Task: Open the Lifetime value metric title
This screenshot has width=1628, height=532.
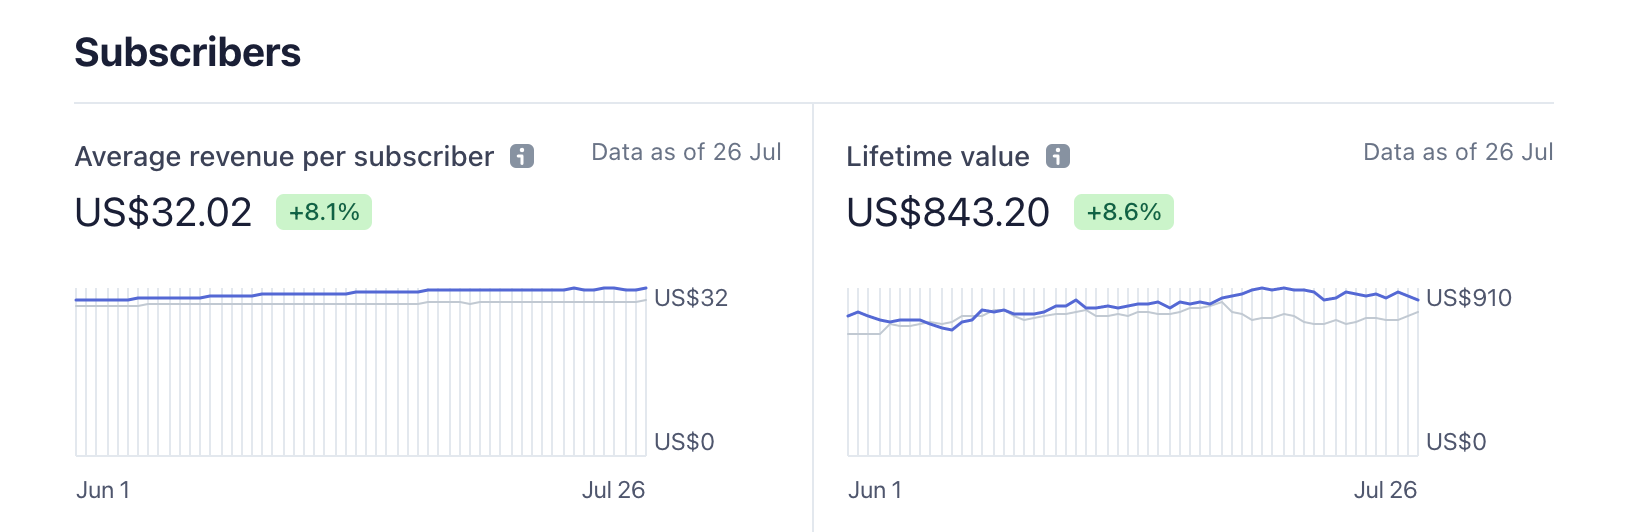Action: 937,157
